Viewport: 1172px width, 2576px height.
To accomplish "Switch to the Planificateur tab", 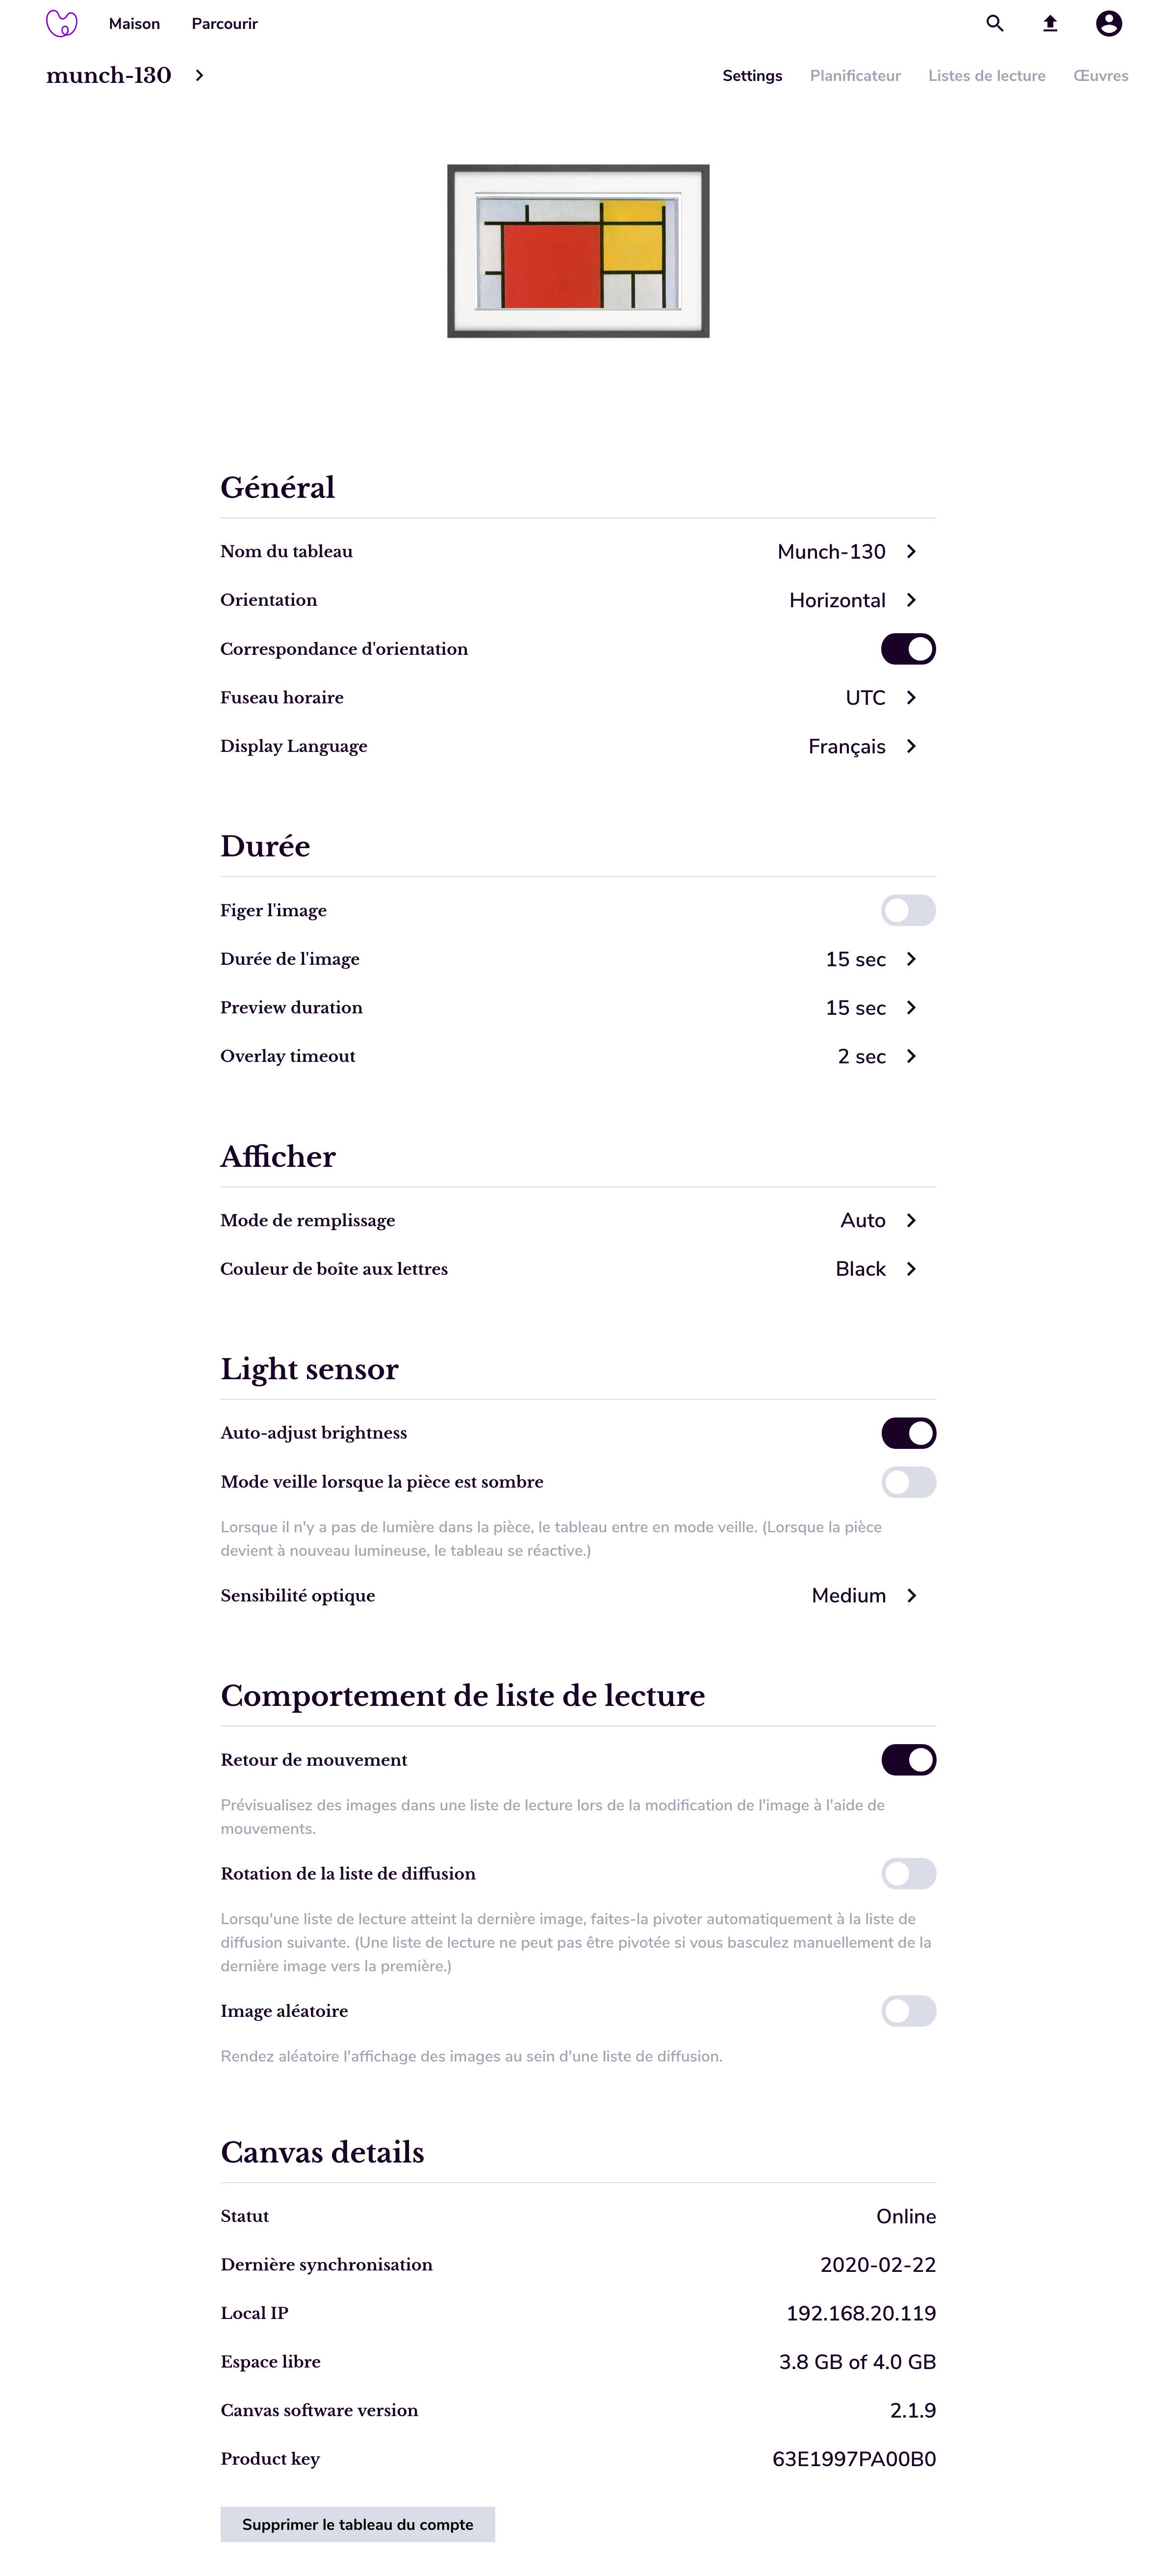I will (x=855, y=76).
